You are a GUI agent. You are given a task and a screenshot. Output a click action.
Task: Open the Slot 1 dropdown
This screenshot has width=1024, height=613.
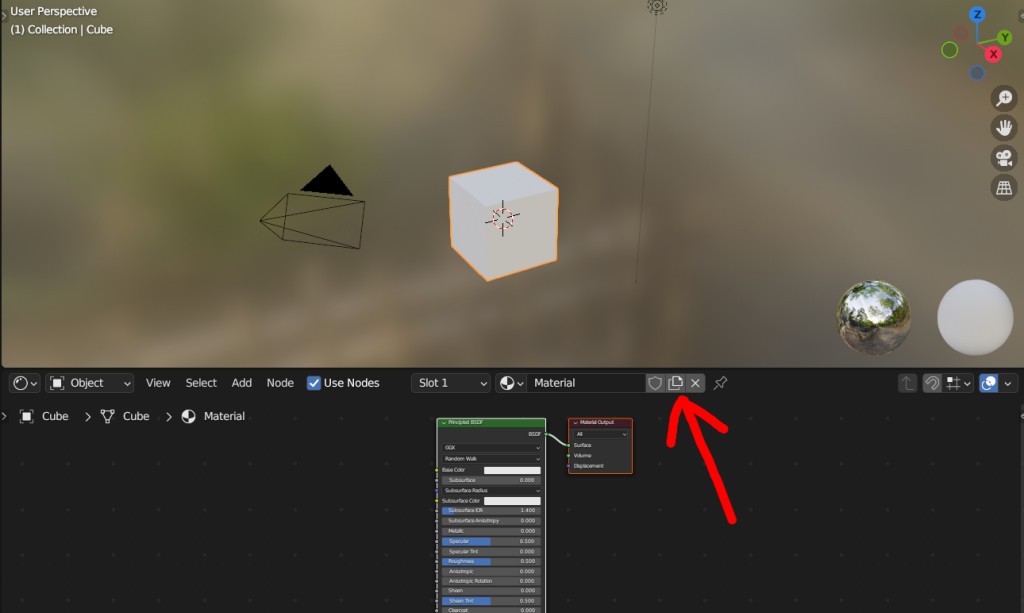pos(451,383)
